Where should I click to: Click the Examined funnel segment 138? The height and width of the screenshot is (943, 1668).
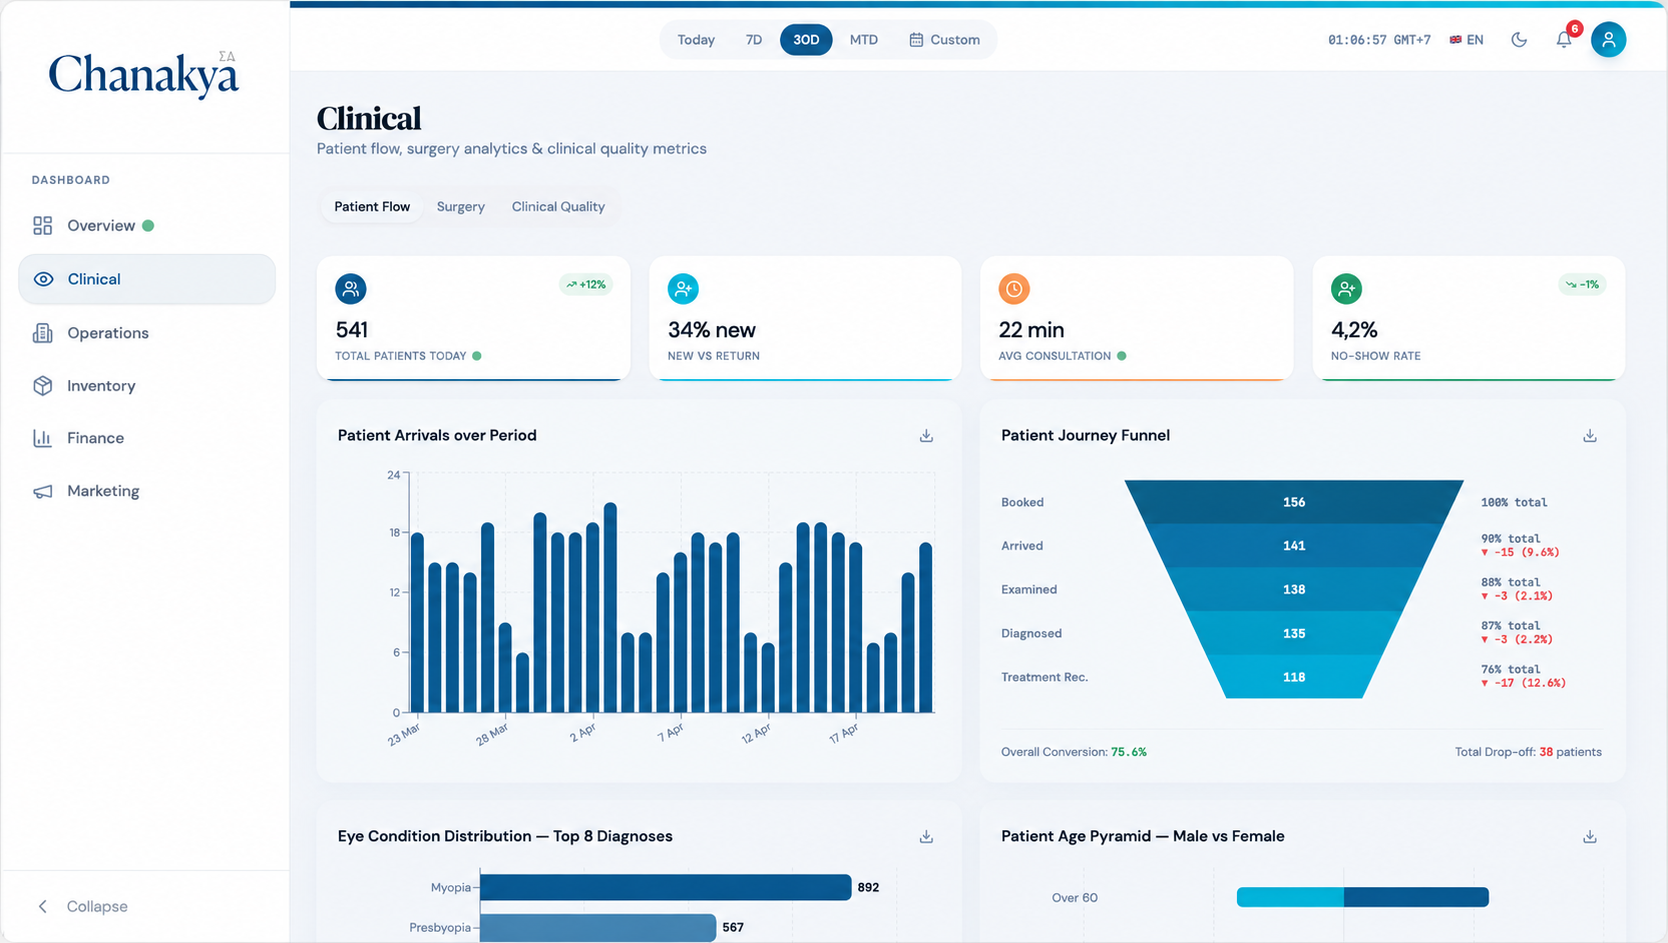[1294, 590]
